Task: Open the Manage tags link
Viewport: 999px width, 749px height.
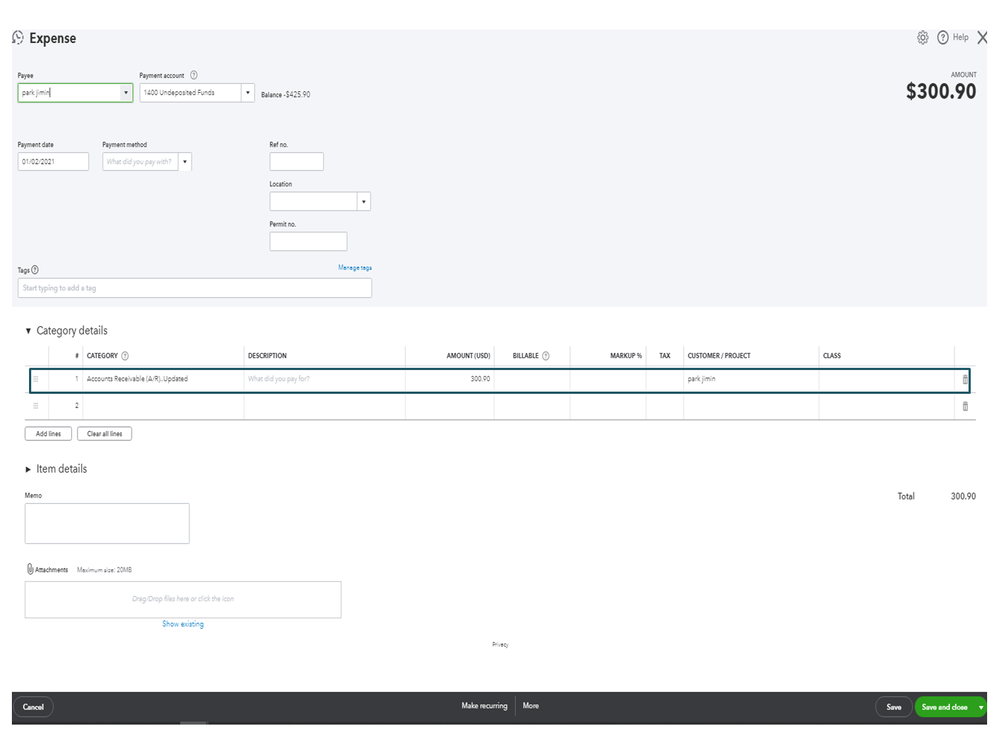Action: tap(355, 268)
